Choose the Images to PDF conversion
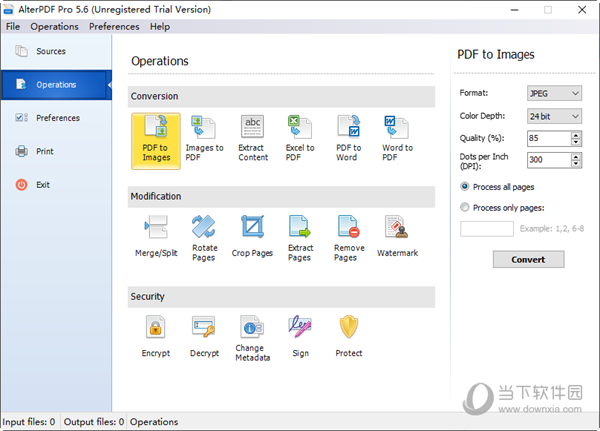 pos(204,139)
